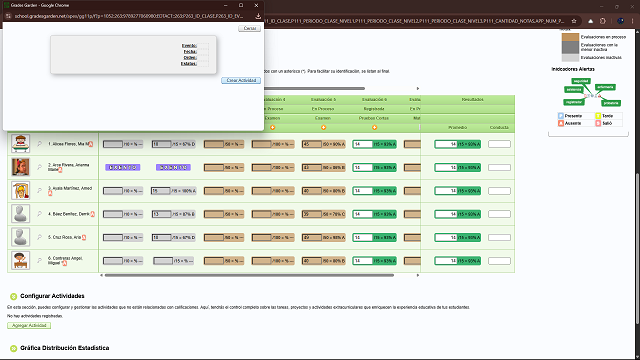Click Conducta column subheader

pos(499,127)
